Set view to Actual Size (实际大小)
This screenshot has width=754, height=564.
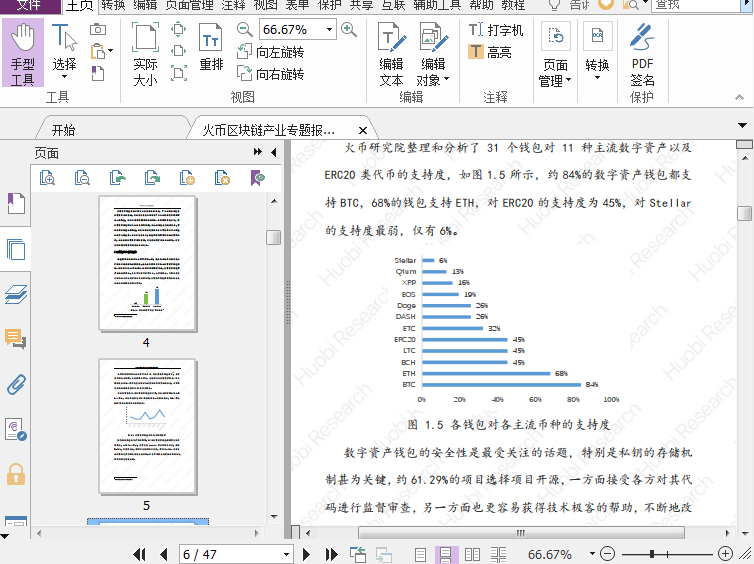pyautogui.click(x=145, y=54)
